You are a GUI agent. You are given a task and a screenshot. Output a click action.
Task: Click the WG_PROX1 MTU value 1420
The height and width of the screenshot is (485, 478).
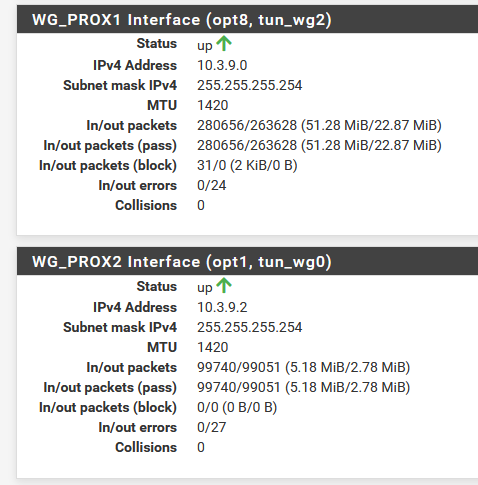(213, 105)
